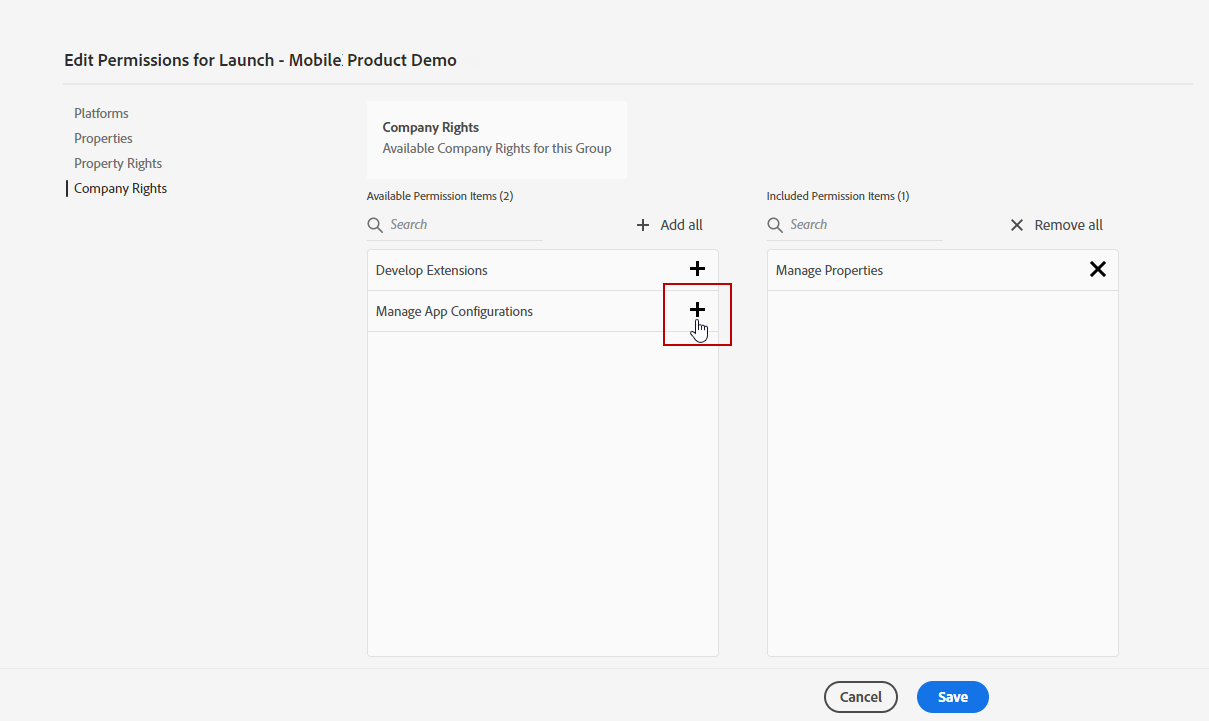Viewport: 1209px width, 721px height.
Task: Open the Platforms section
Action: pos(101,113)
